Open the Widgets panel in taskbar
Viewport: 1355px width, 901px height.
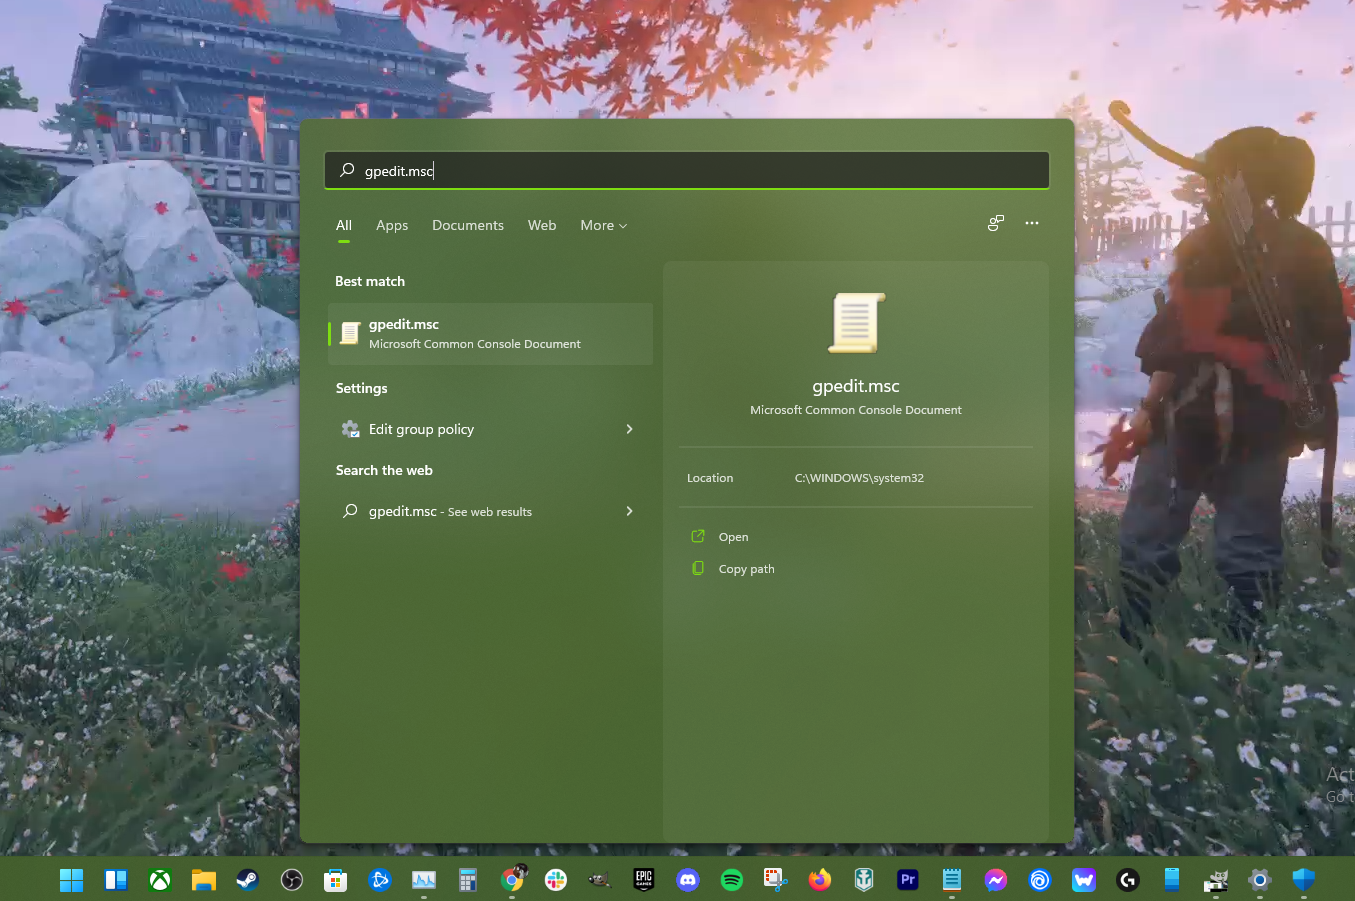click(x=116, y=880)
